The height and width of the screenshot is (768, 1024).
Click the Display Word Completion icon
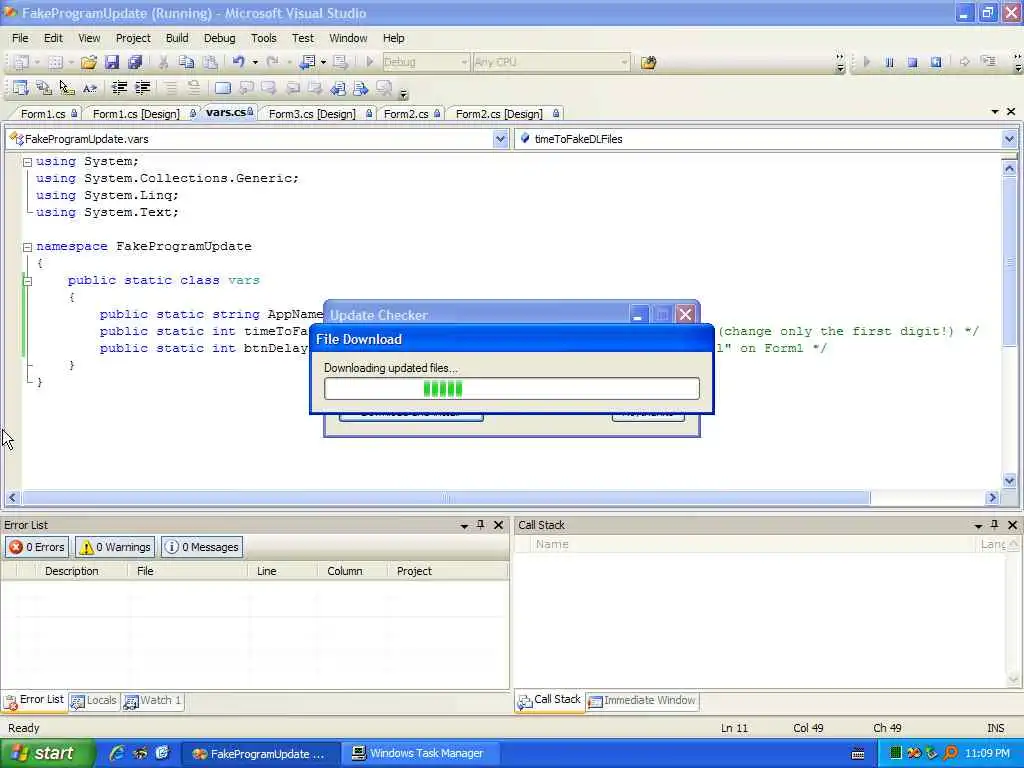[x=90, y=88]
